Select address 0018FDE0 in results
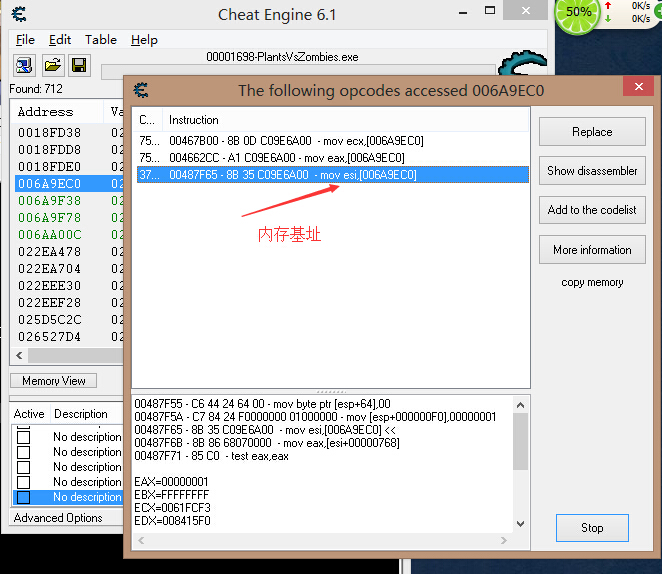 click(49, 167)
